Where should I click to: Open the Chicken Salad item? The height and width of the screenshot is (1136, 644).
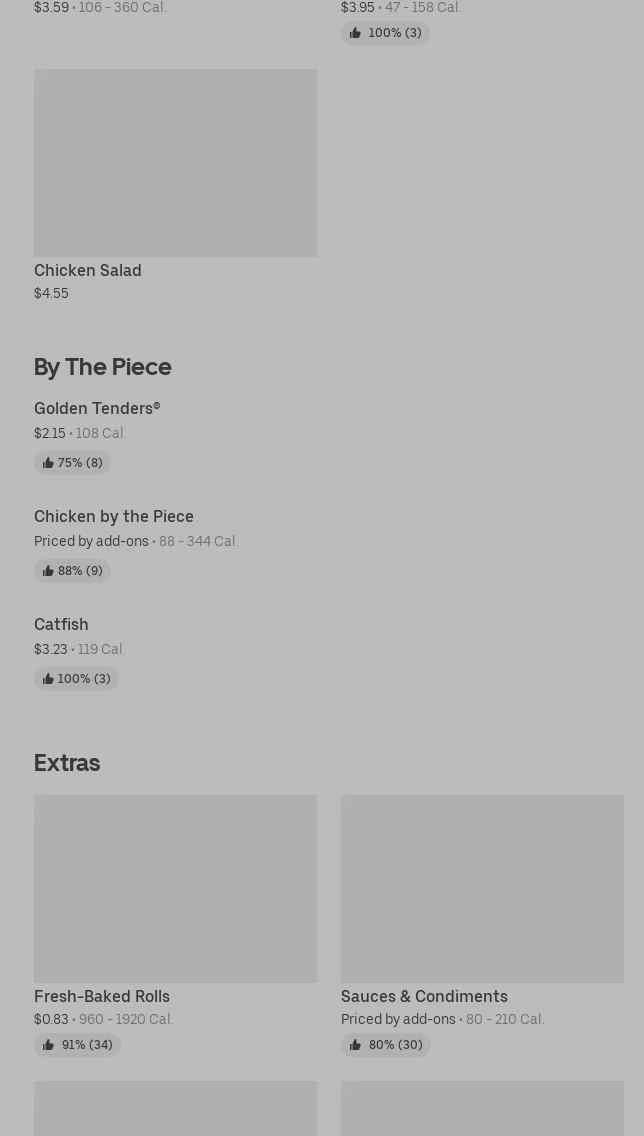click(88, 270)
